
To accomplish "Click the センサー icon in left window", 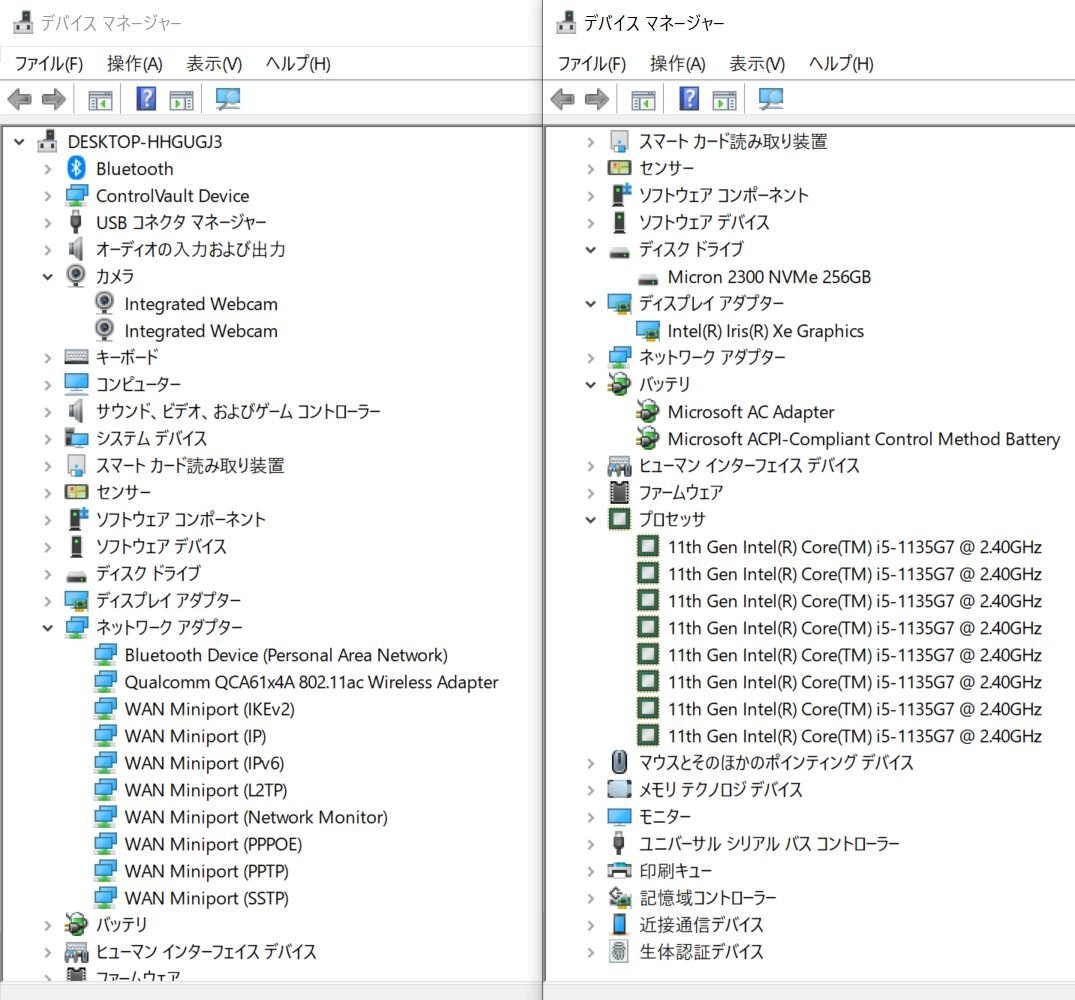I will pyautogui.click(x=76, y=492).
